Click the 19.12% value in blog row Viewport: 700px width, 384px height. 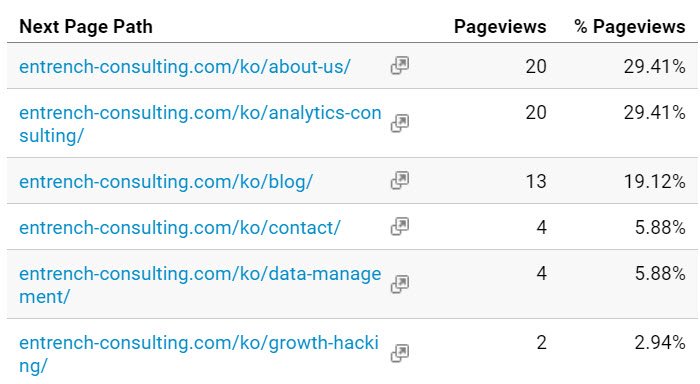(654, 182)
